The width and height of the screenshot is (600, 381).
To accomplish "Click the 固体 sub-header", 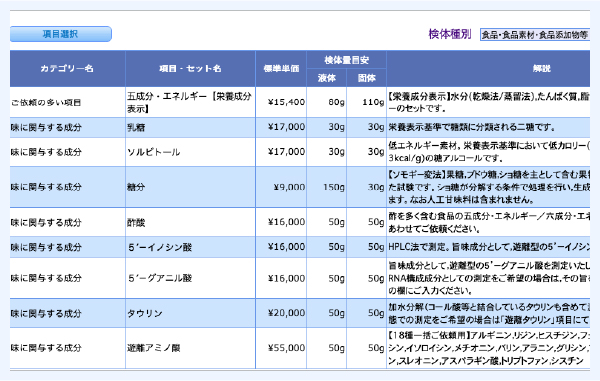I will [x=366, y=78].
